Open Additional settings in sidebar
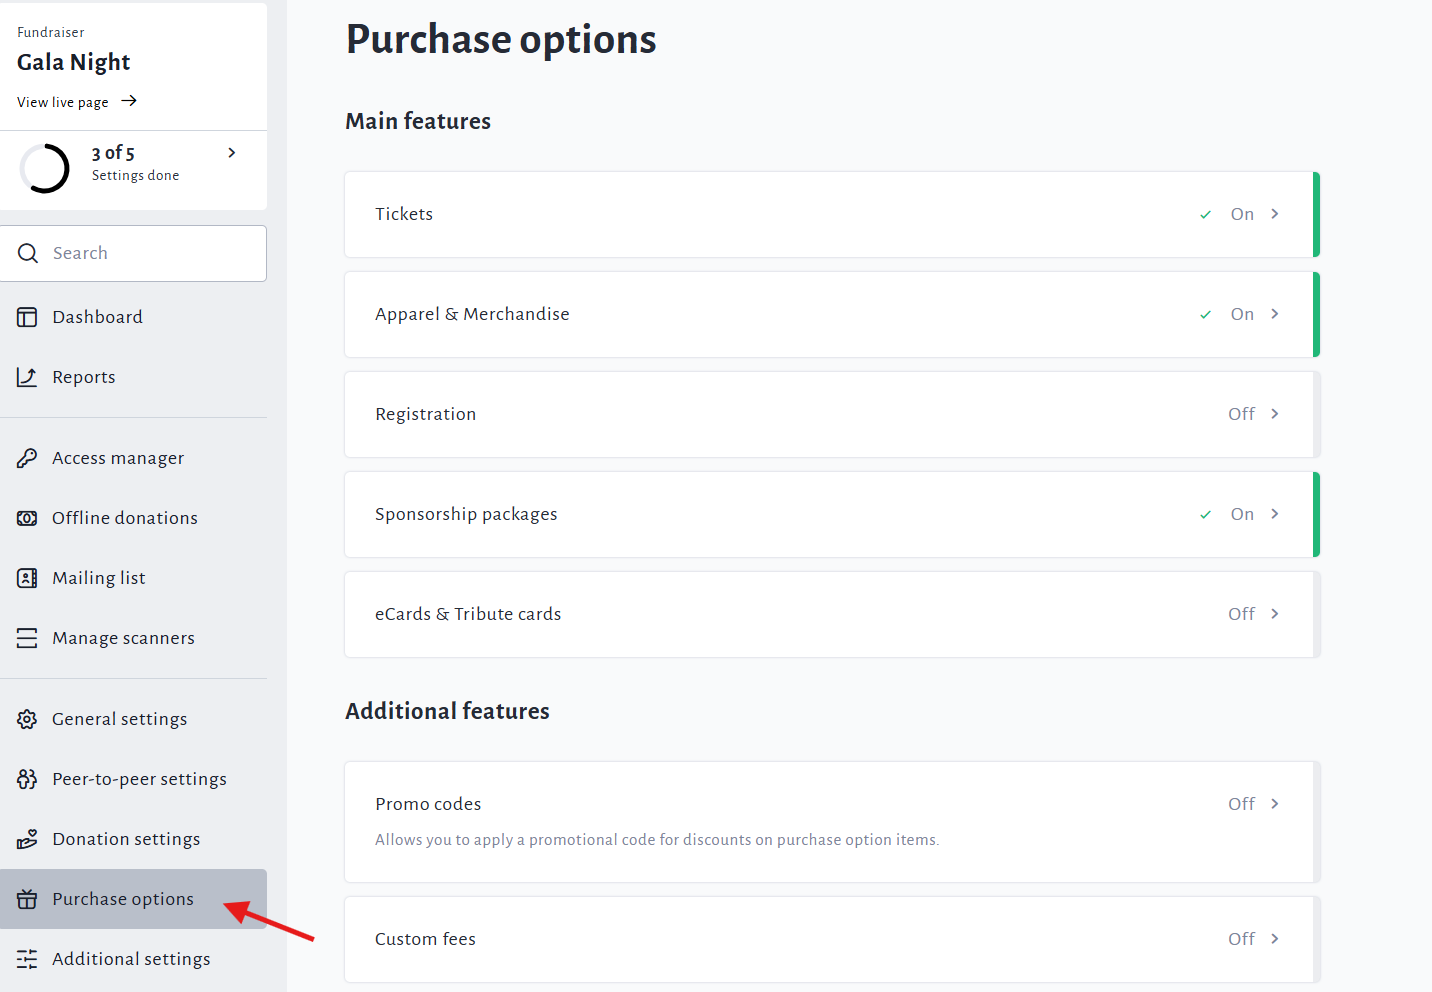 point(131,959)
